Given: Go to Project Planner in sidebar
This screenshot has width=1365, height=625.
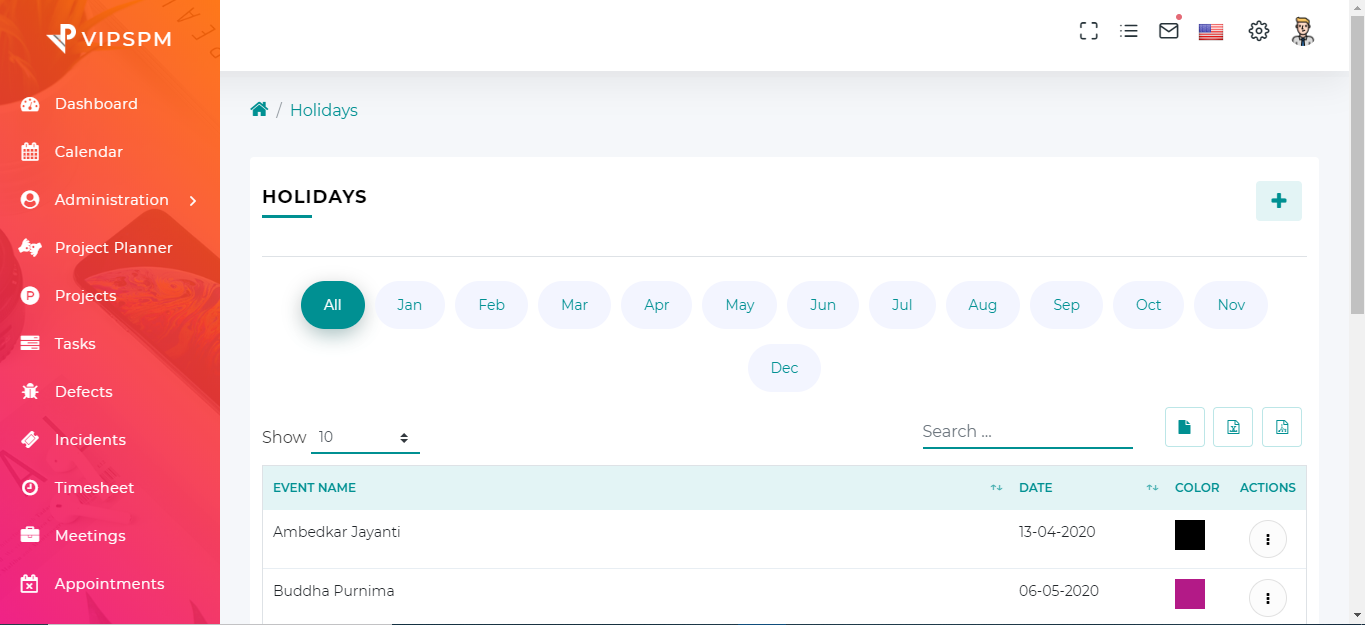Looking at the screenshot, I should click(x=113, y=248).
